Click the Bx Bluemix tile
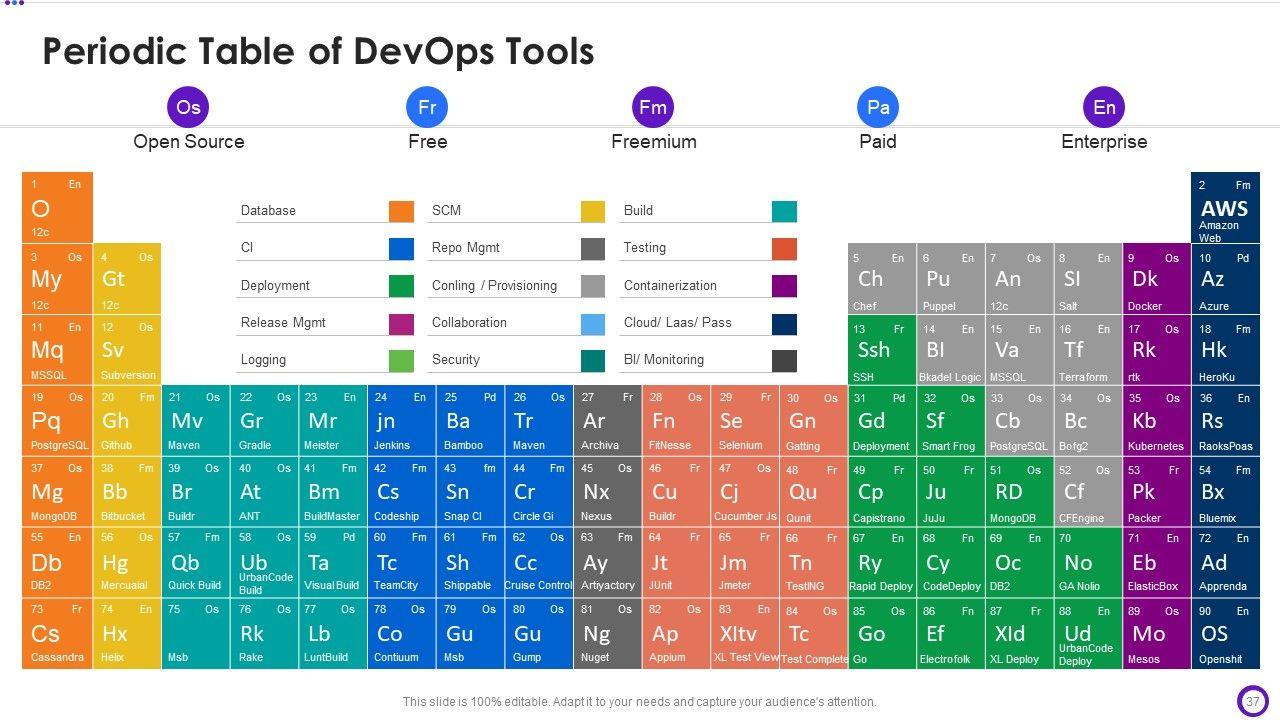The image size is (1280, 720). coord(1225,492)
